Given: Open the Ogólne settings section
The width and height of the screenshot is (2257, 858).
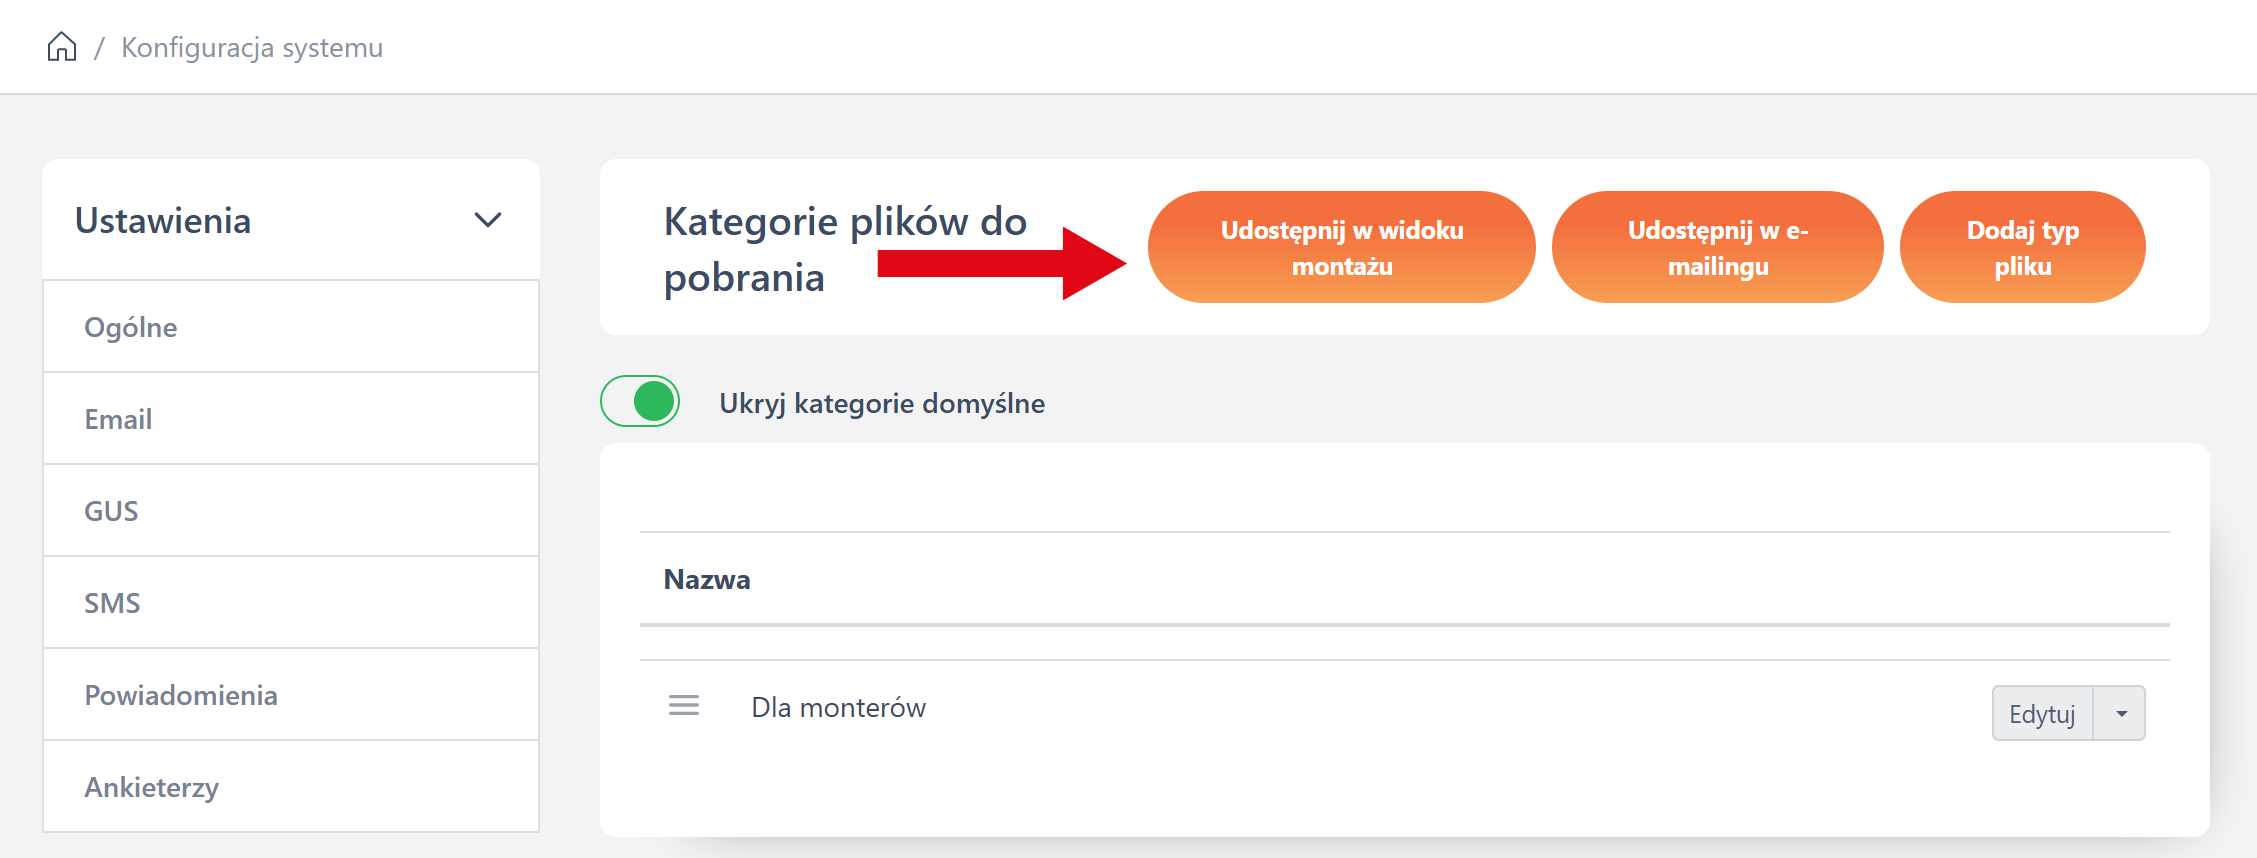Looking at the screenshot, I should coord(131,327).
